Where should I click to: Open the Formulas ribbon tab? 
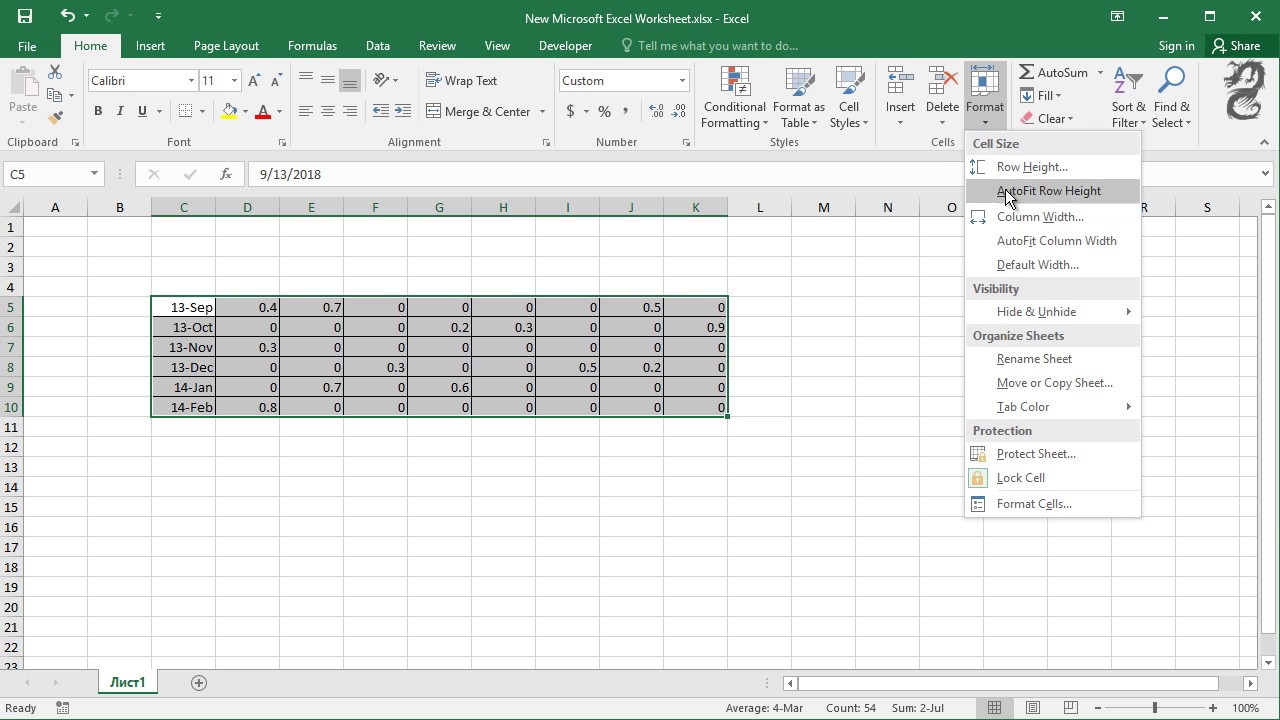pos(312,46)
